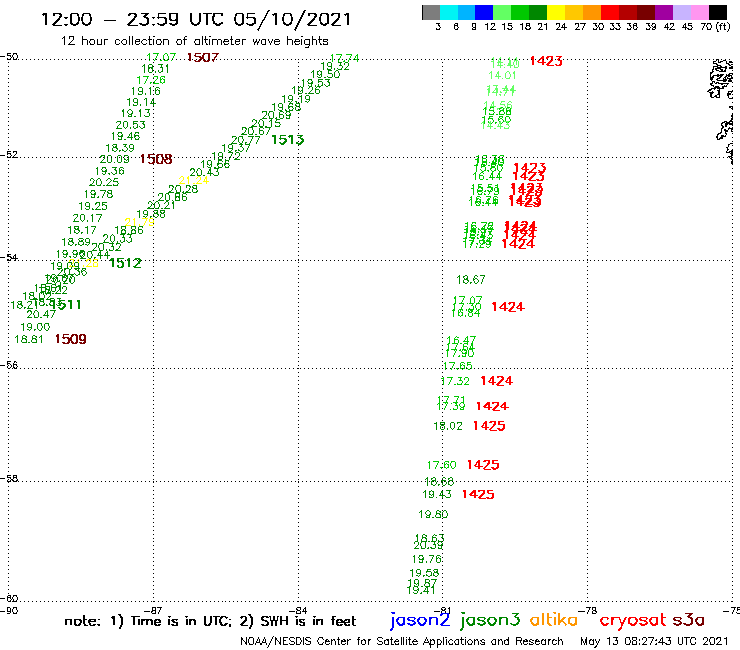The image size is (740, 650).
Task: Click the wave height value 19.80
Action: (433, 515)
